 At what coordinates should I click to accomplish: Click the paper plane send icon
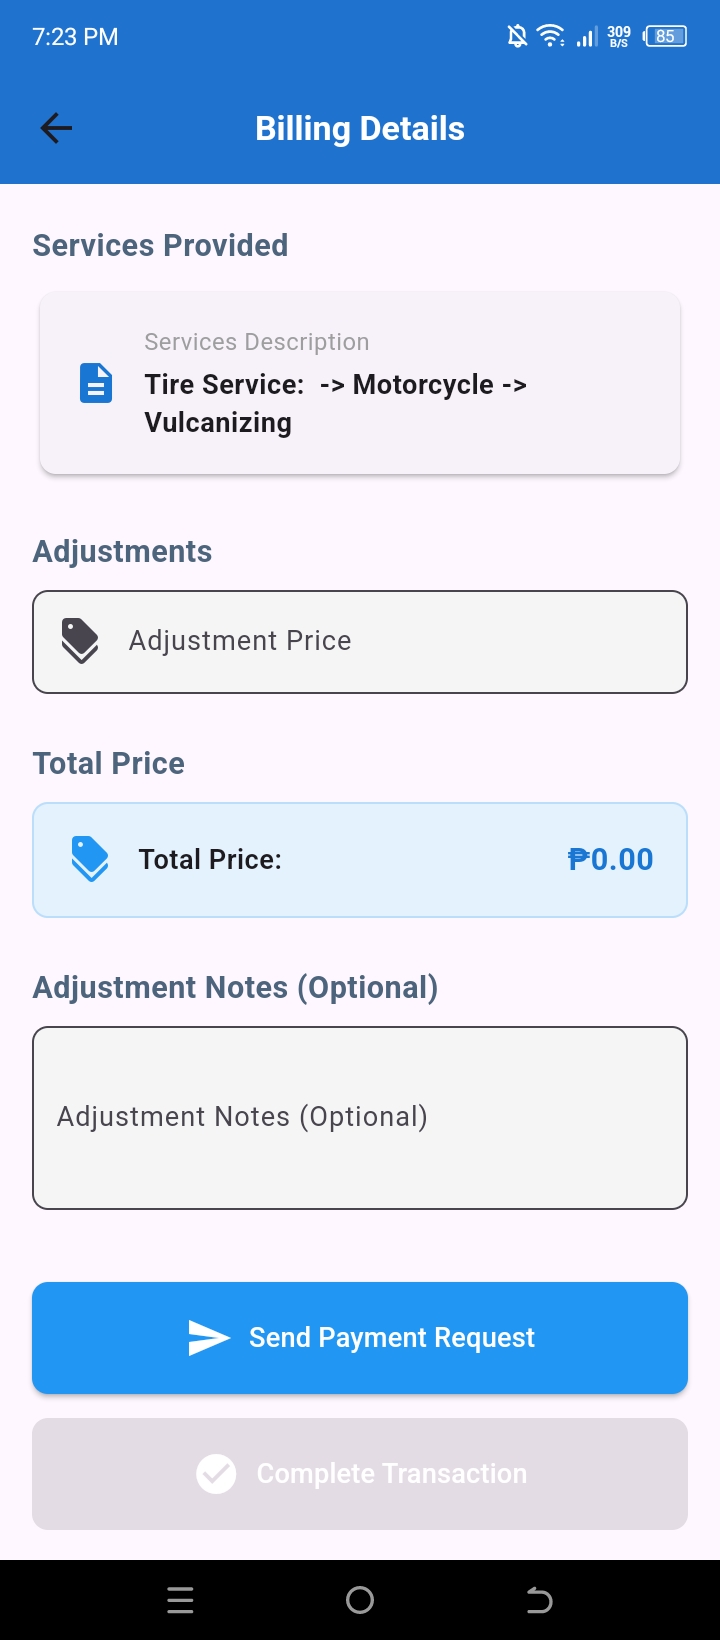tap(209, 1338)
